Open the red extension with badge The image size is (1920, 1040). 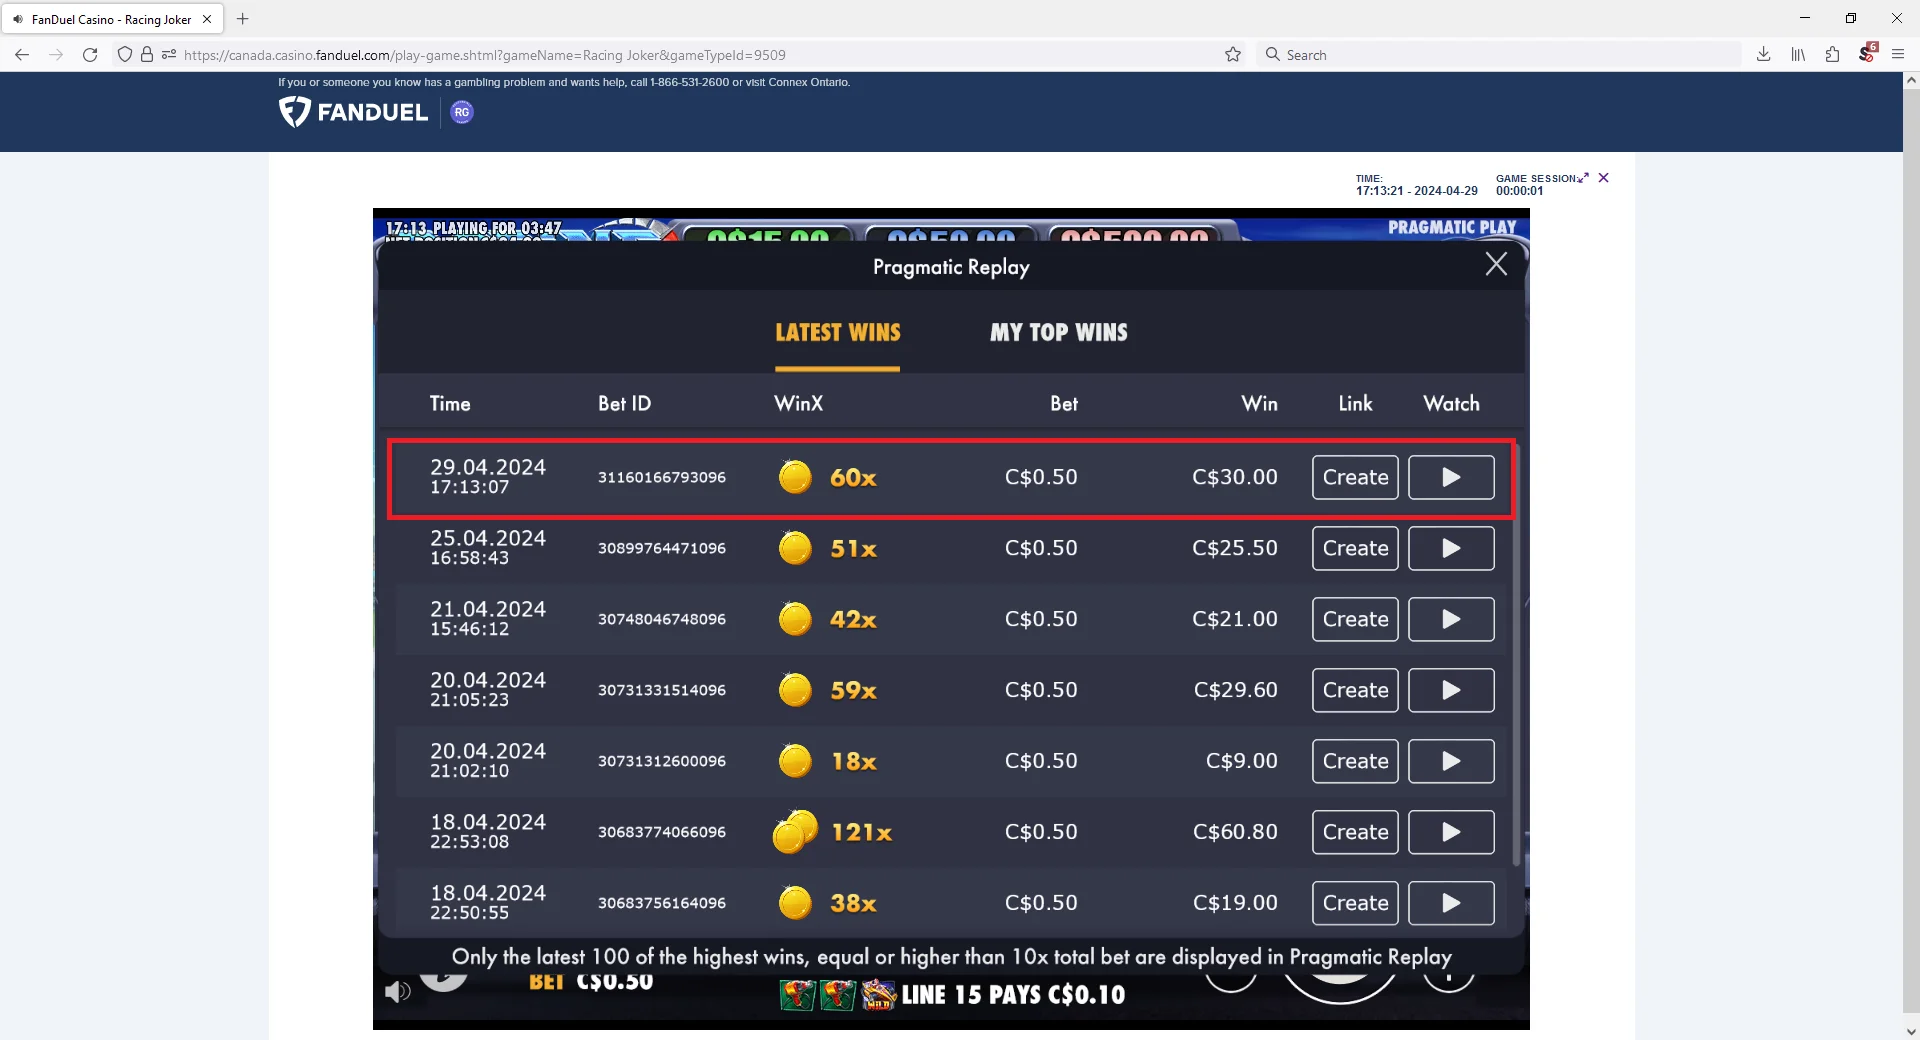click(1867, 54)
